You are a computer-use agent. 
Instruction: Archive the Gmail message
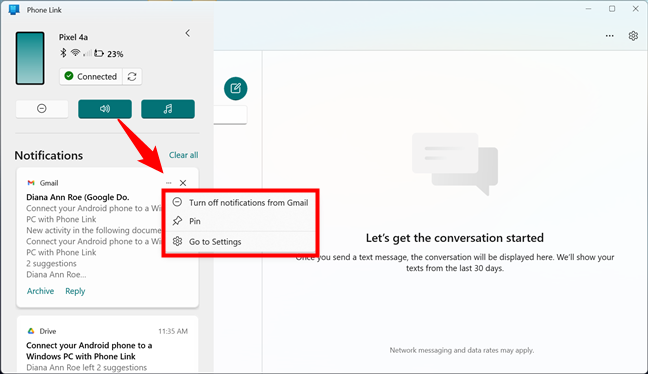(40, 291)
